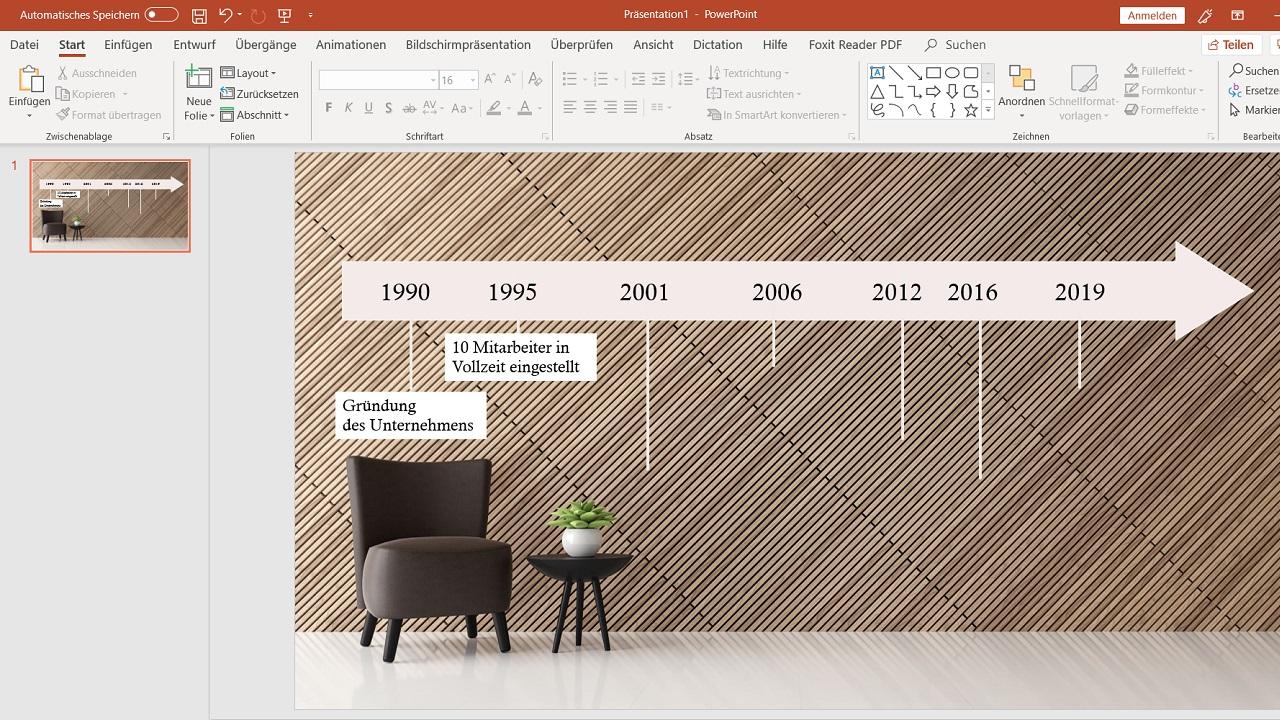Open the Undo history dropdown arrow
Image resolution: width=1280 pixels, height=720 pixels.
point(240,15)
